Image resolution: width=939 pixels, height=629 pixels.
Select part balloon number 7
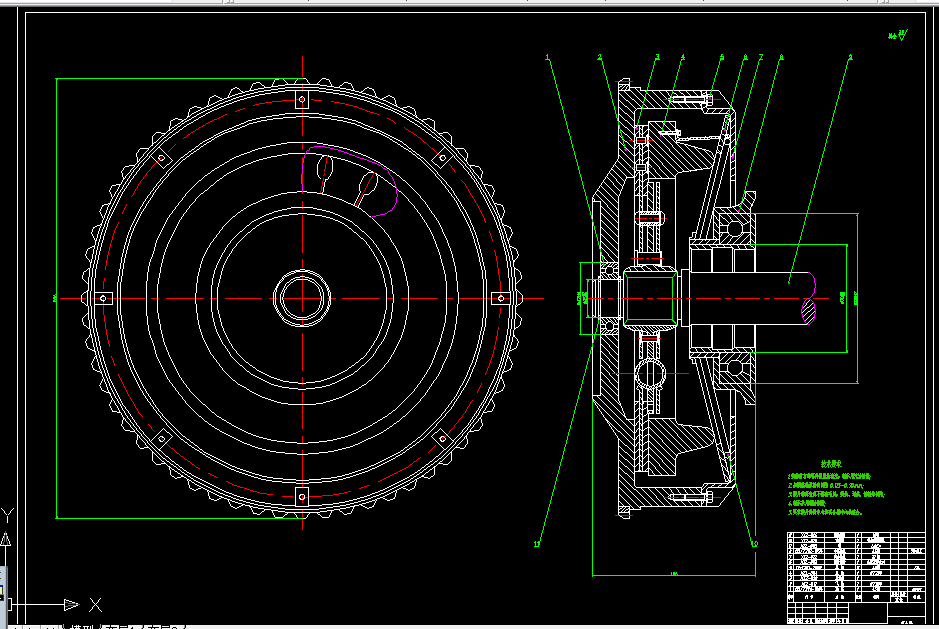pos(761,58)
